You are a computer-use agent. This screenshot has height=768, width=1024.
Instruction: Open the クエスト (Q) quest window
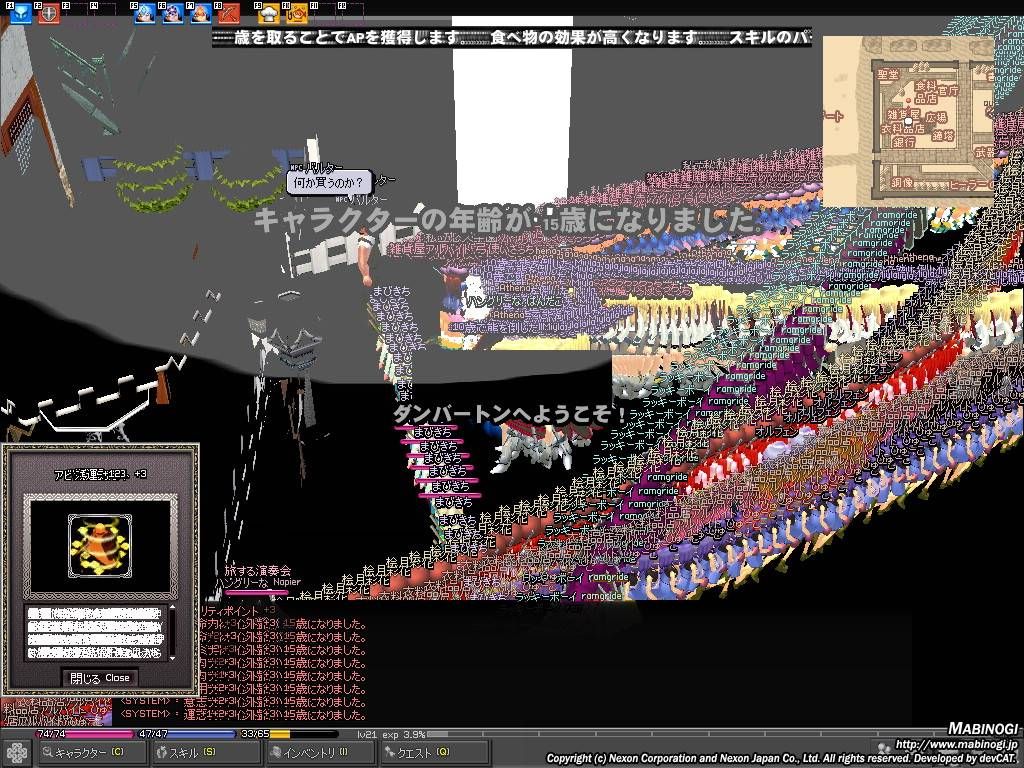click(435, 753)
